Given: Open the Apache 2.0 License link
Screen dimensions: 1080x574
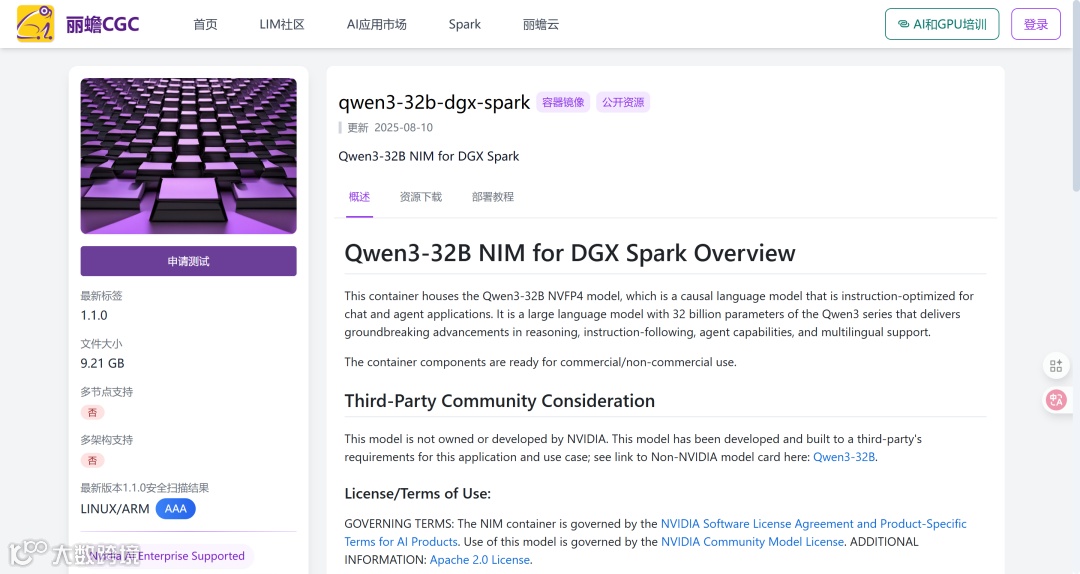Looking at the screenshot, I should click(x=480, y=560).
